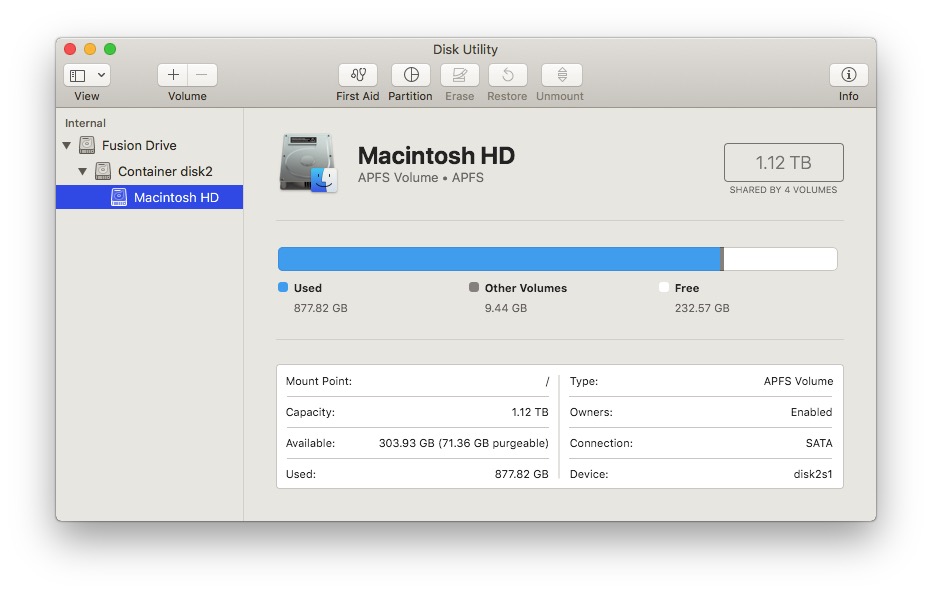Image resolution: width=932 pixels, height=595 pixels.
Task: Zoom the window with green button
Action: coord(110,49)
